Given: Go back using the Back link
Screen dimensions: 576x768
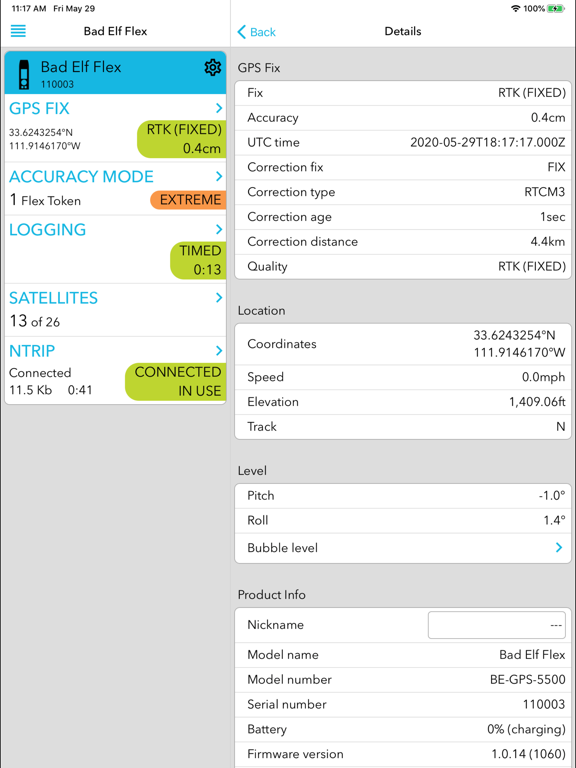Looking at the screenshot, I should coord(256,32).
